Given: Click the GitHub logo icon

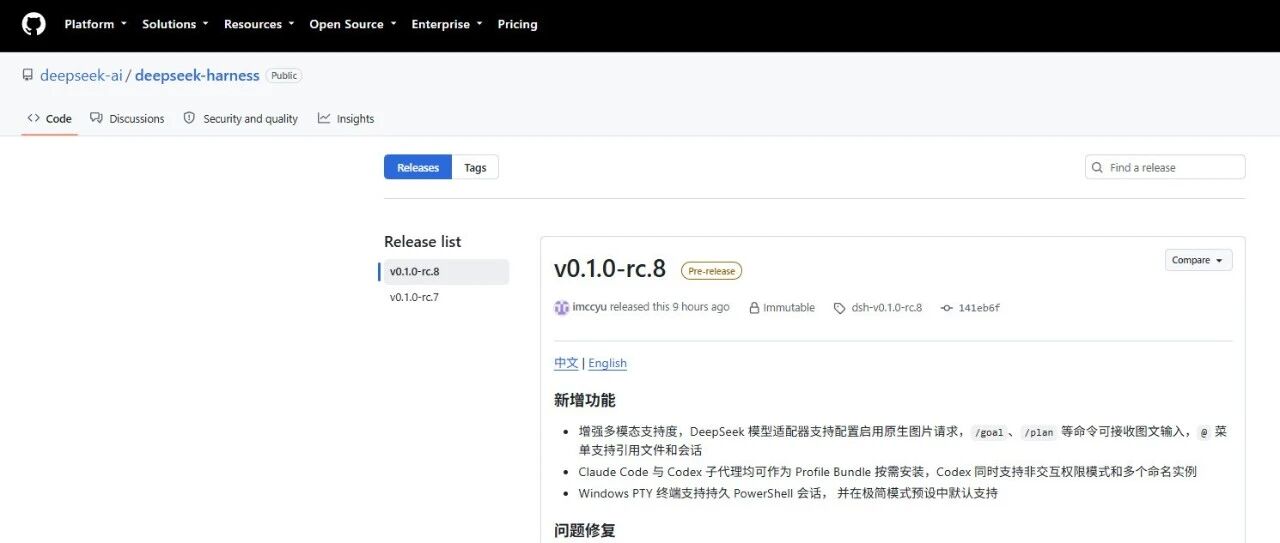Looking at the screenshot, I should pos(33,24).
